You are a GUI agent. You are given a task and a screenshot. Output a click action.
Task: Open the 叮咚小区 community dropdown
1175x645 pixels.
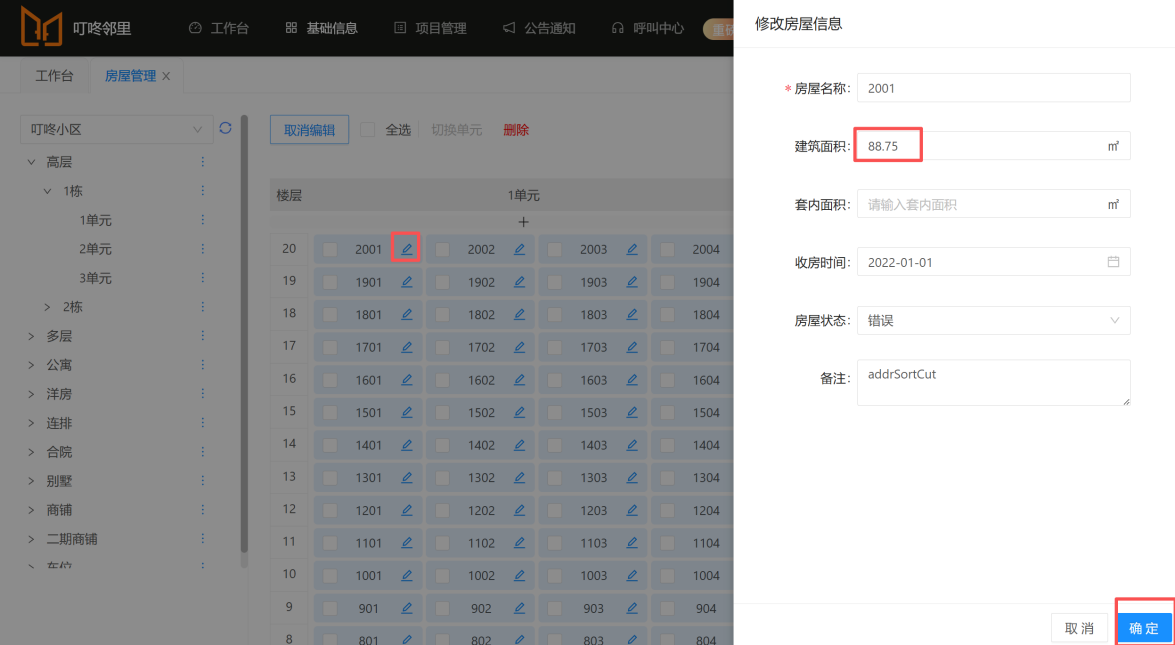pyautogui.click(x=116, y=129)
